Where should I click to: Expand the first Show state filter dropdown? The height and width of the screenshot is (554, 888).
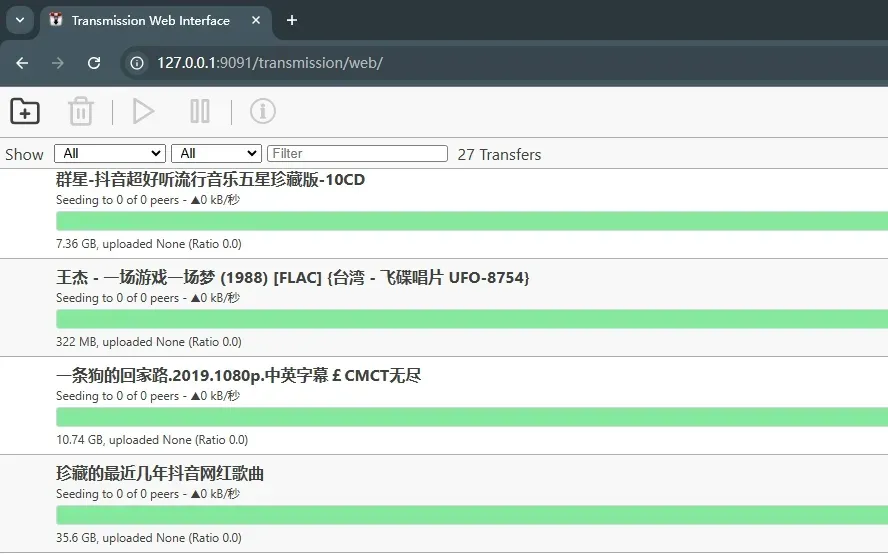[x=110, y=153]
